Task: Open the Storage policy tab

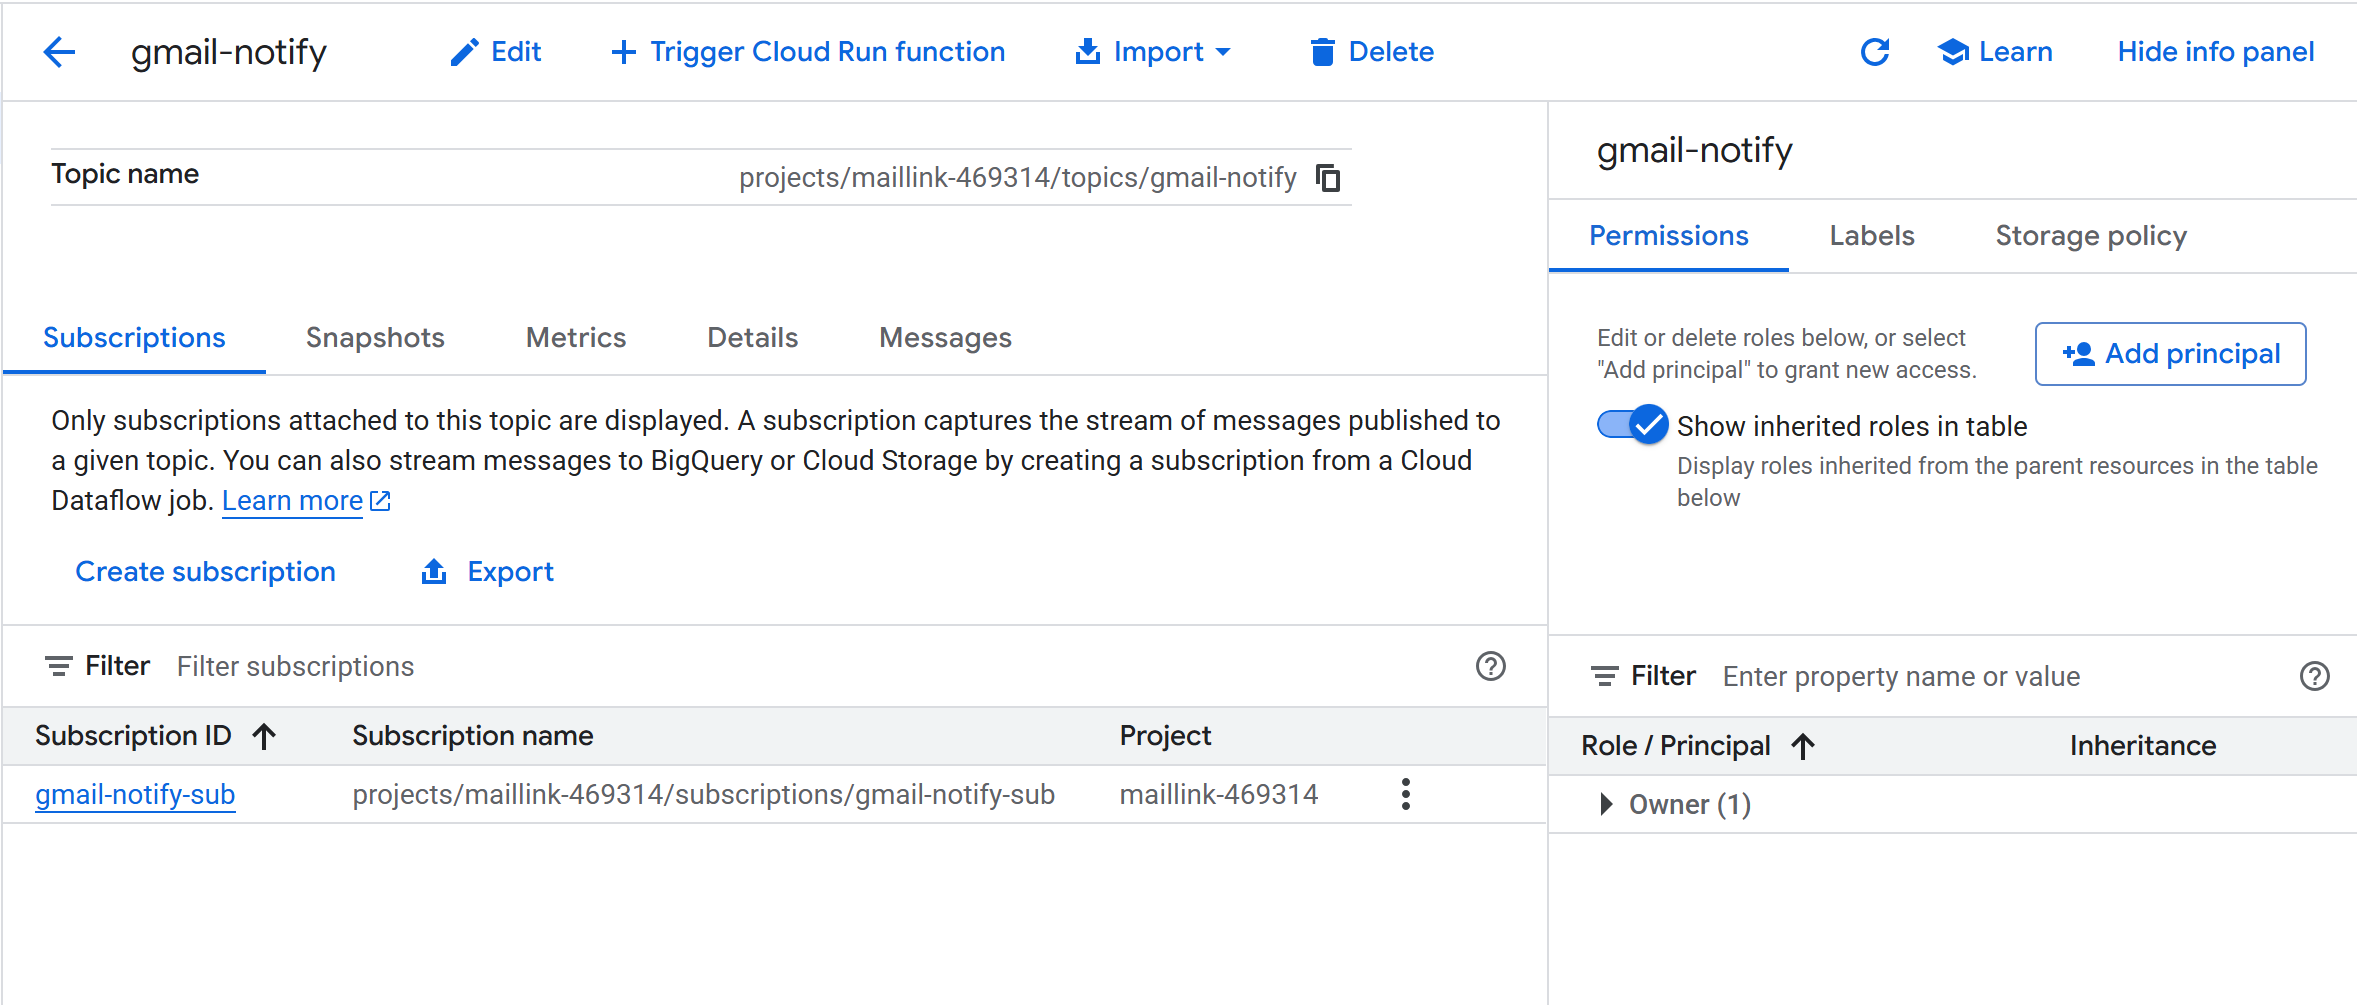Action: [x=2090, y=236]
